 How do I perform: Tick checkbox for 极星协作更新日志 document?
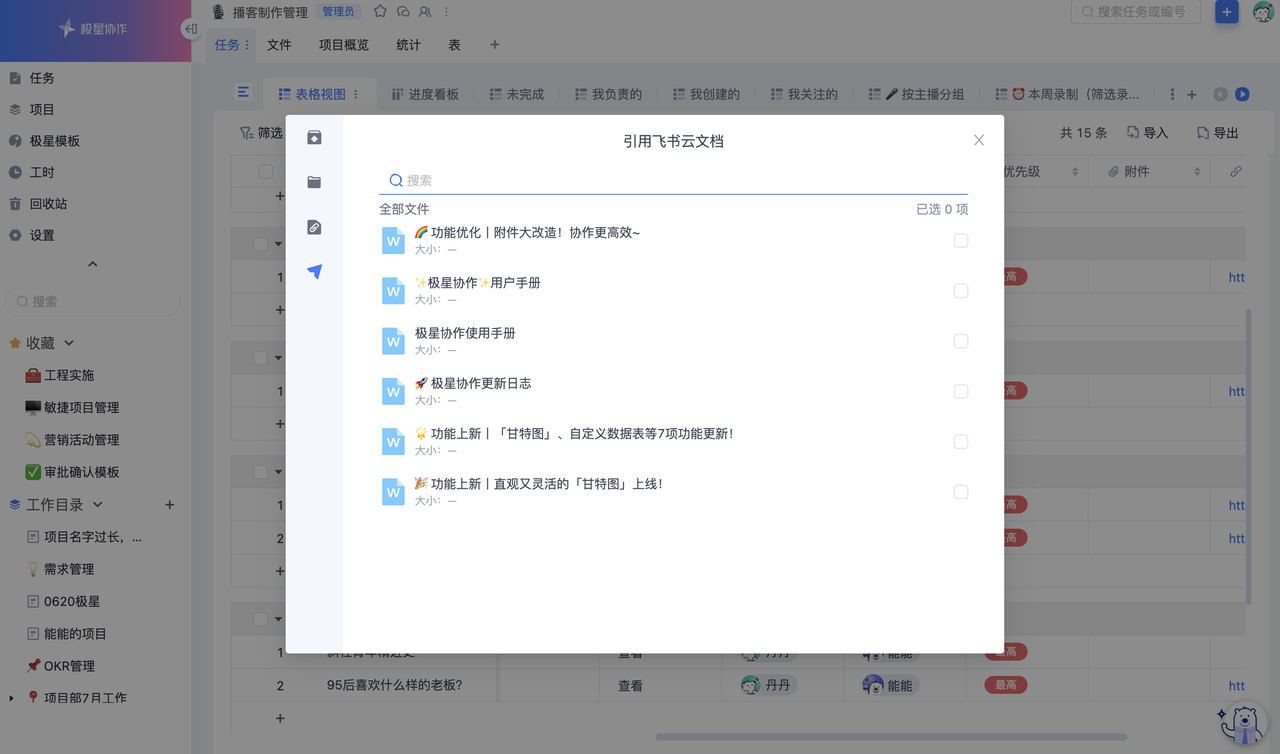coord(961,391)
